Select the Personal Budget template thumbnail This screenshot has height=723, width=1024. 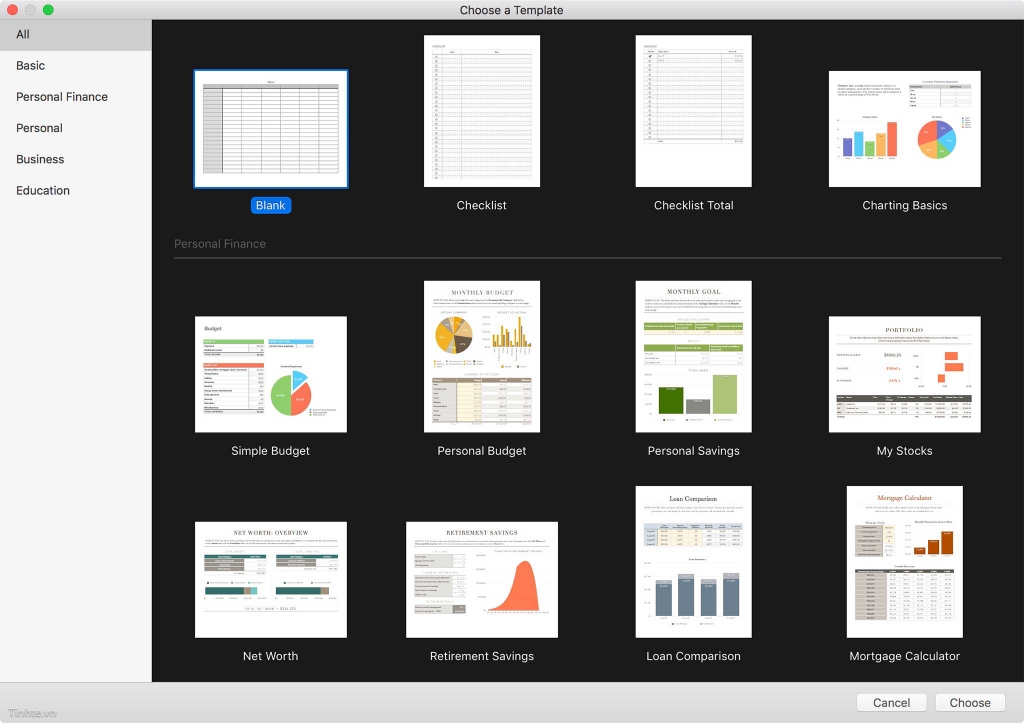click(x=482, y=357)
